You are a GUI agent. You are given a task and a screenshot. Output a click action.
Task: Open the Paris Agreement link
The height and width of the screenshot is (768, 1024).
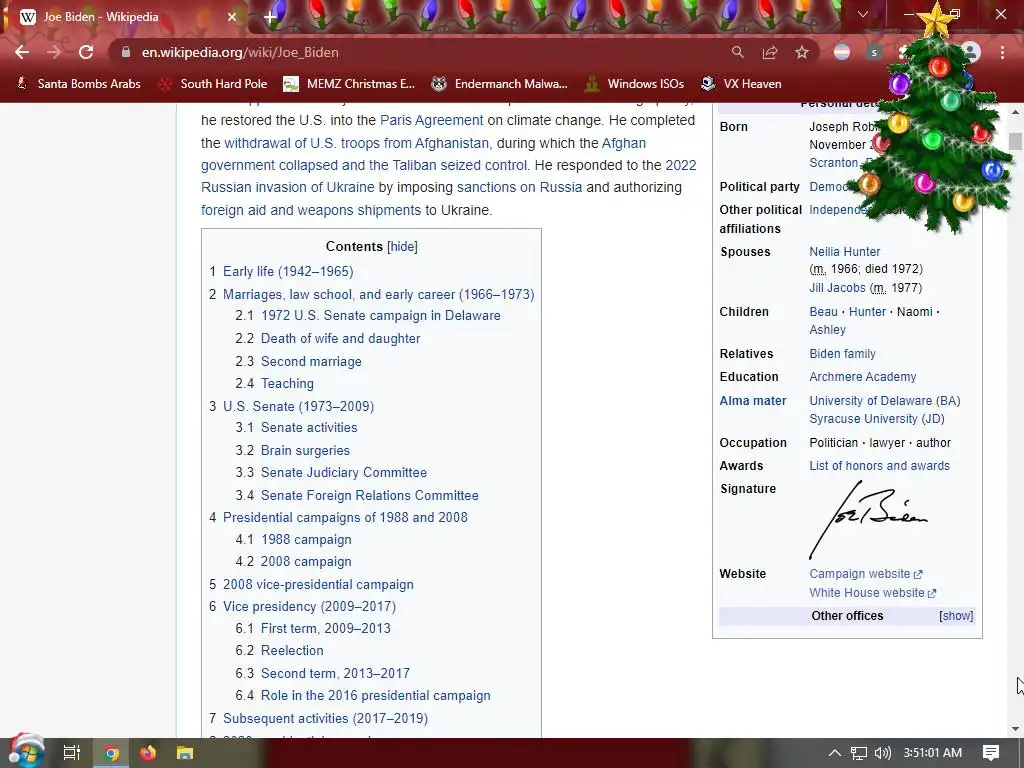point(432,120)
